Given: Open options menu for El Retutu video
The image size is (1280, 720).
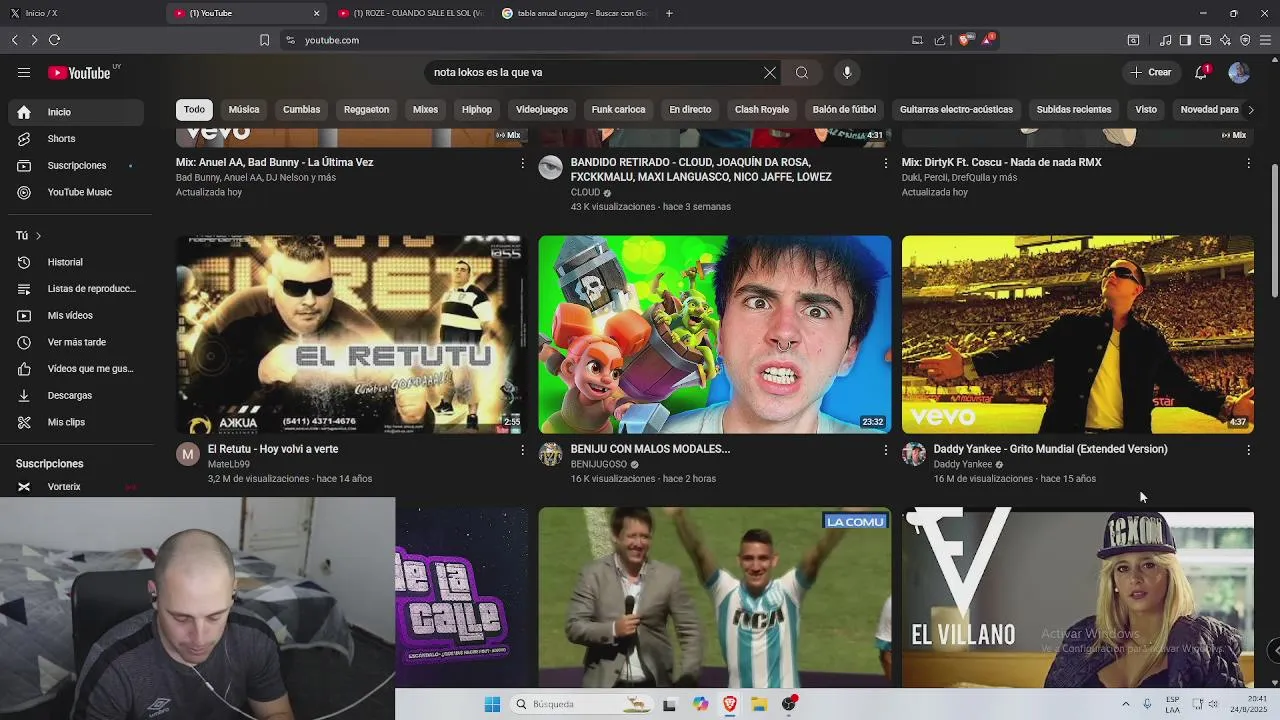Looking at the screenshot, I should point(522,450).
